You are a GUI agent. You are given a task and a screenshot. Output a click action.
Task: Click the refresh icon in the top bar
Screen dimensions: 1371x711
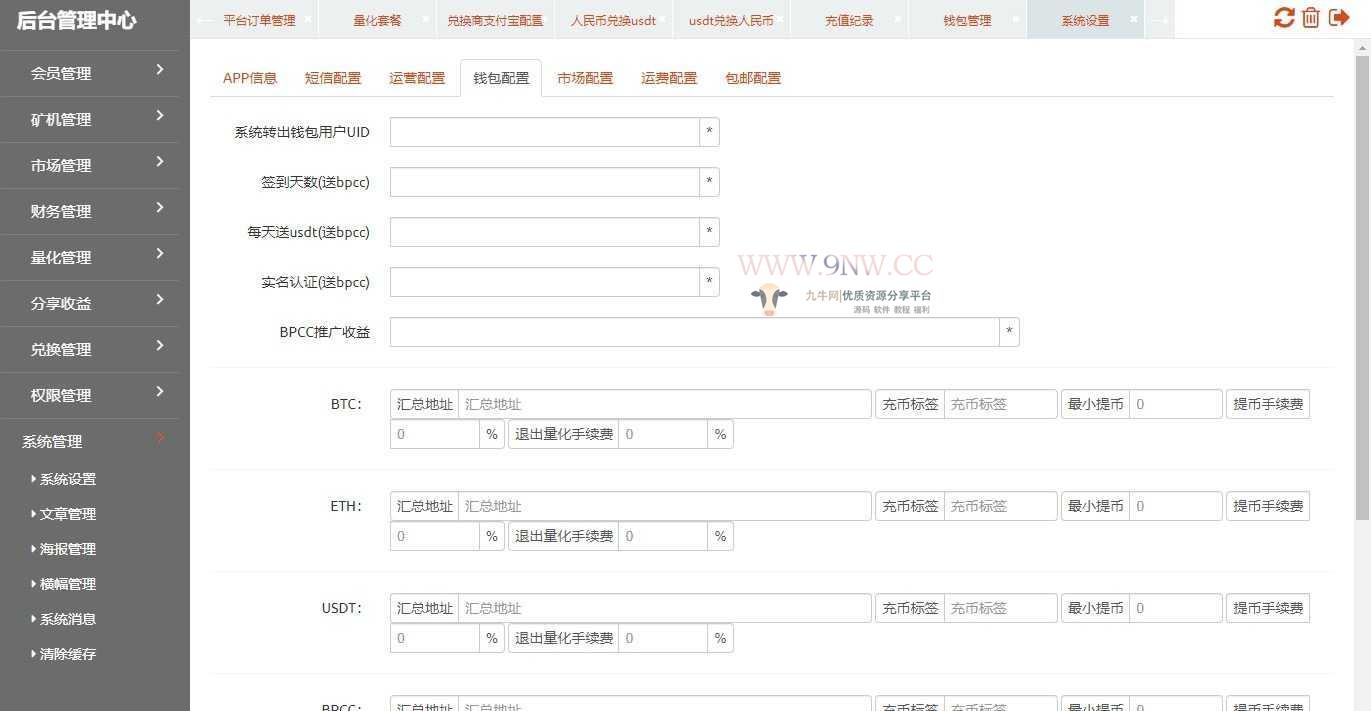1284,17
